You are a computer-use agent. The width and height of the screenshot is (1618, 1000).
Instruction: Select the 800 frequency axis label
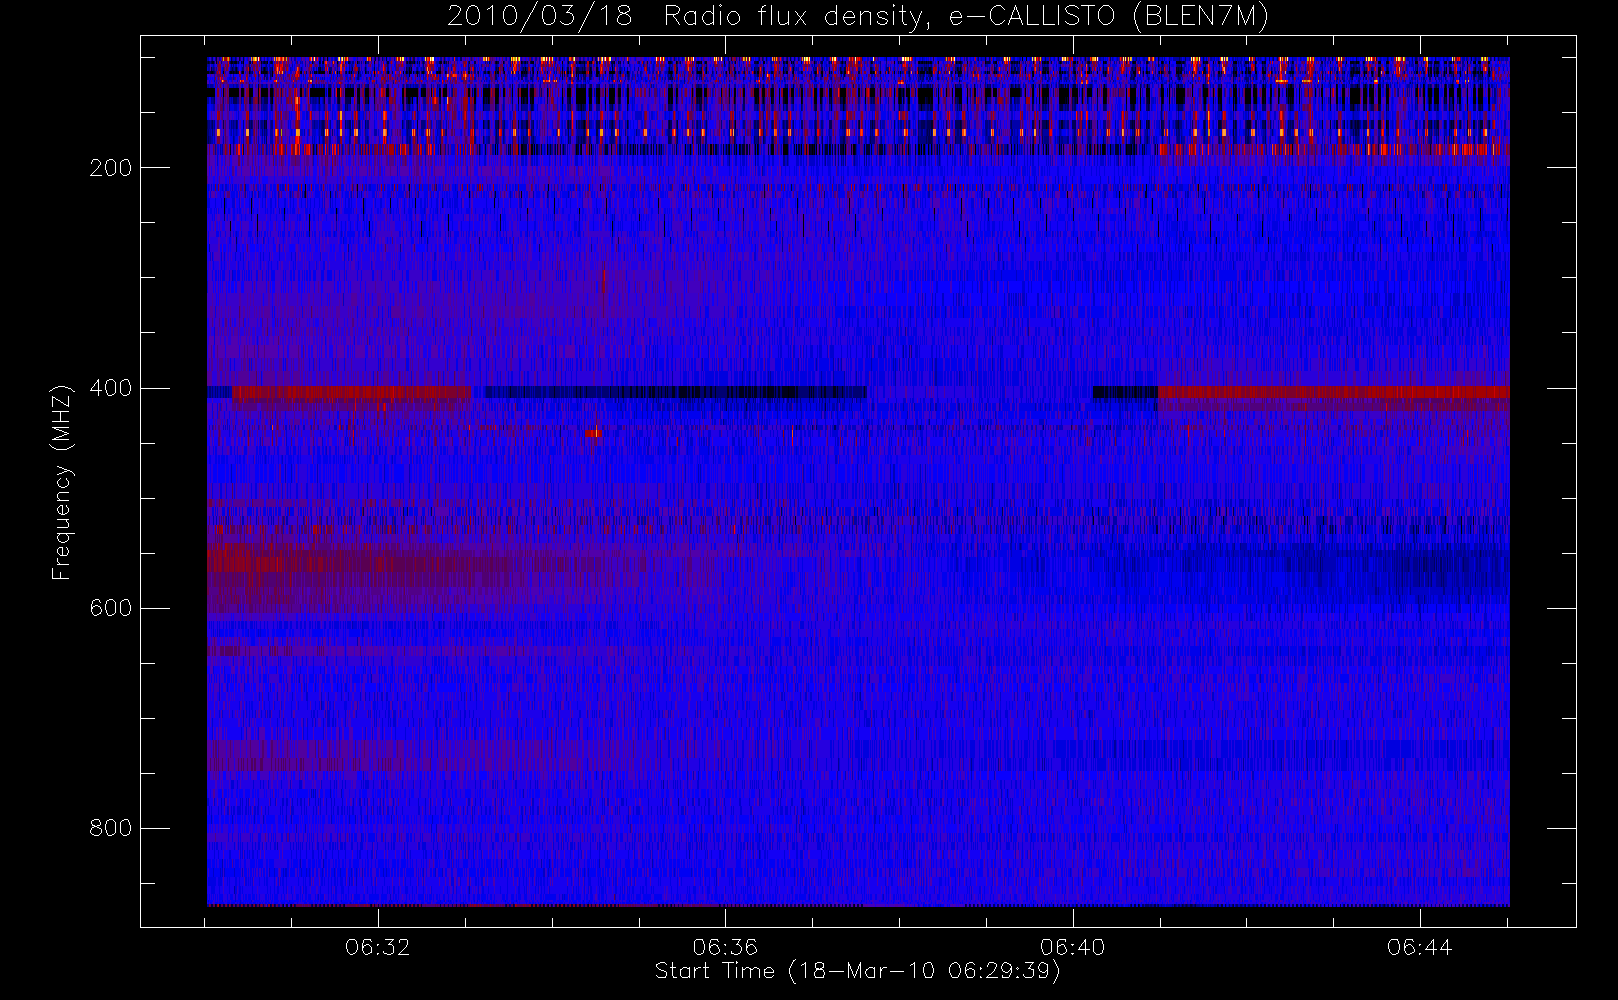(x=110, y=828)
